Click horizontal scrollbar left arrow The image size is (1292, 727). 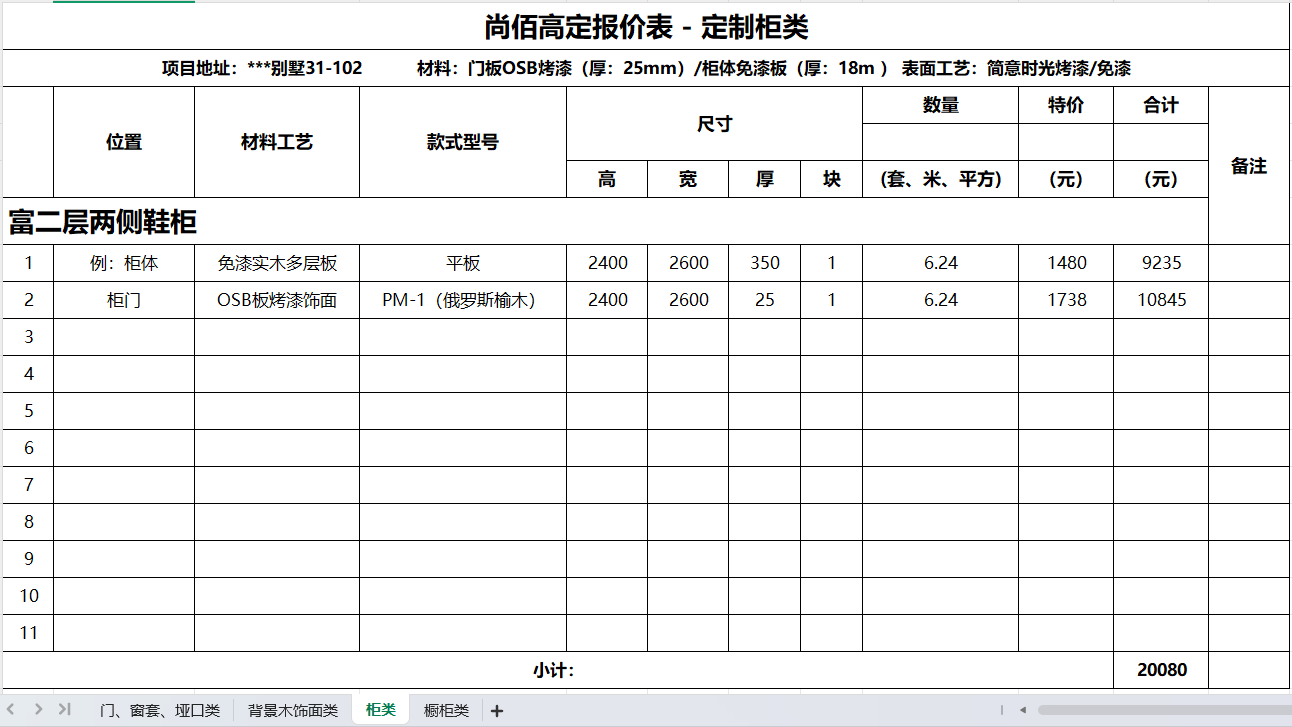(1023, 710)
